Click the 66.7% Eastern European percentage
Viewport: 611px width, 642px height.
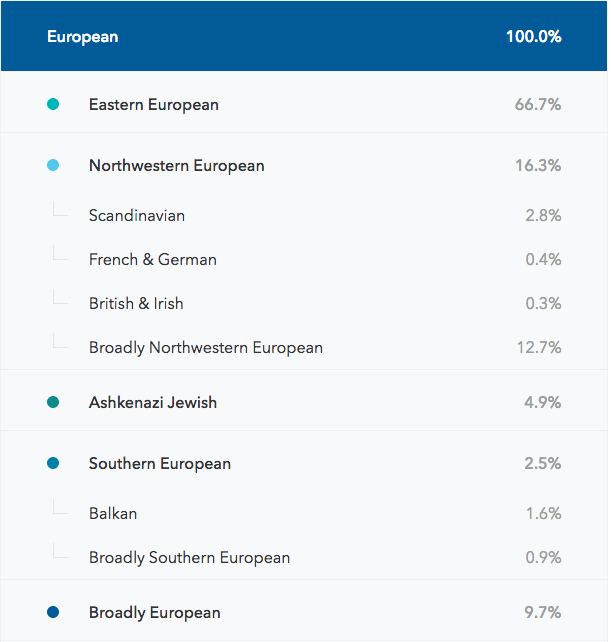538,104
